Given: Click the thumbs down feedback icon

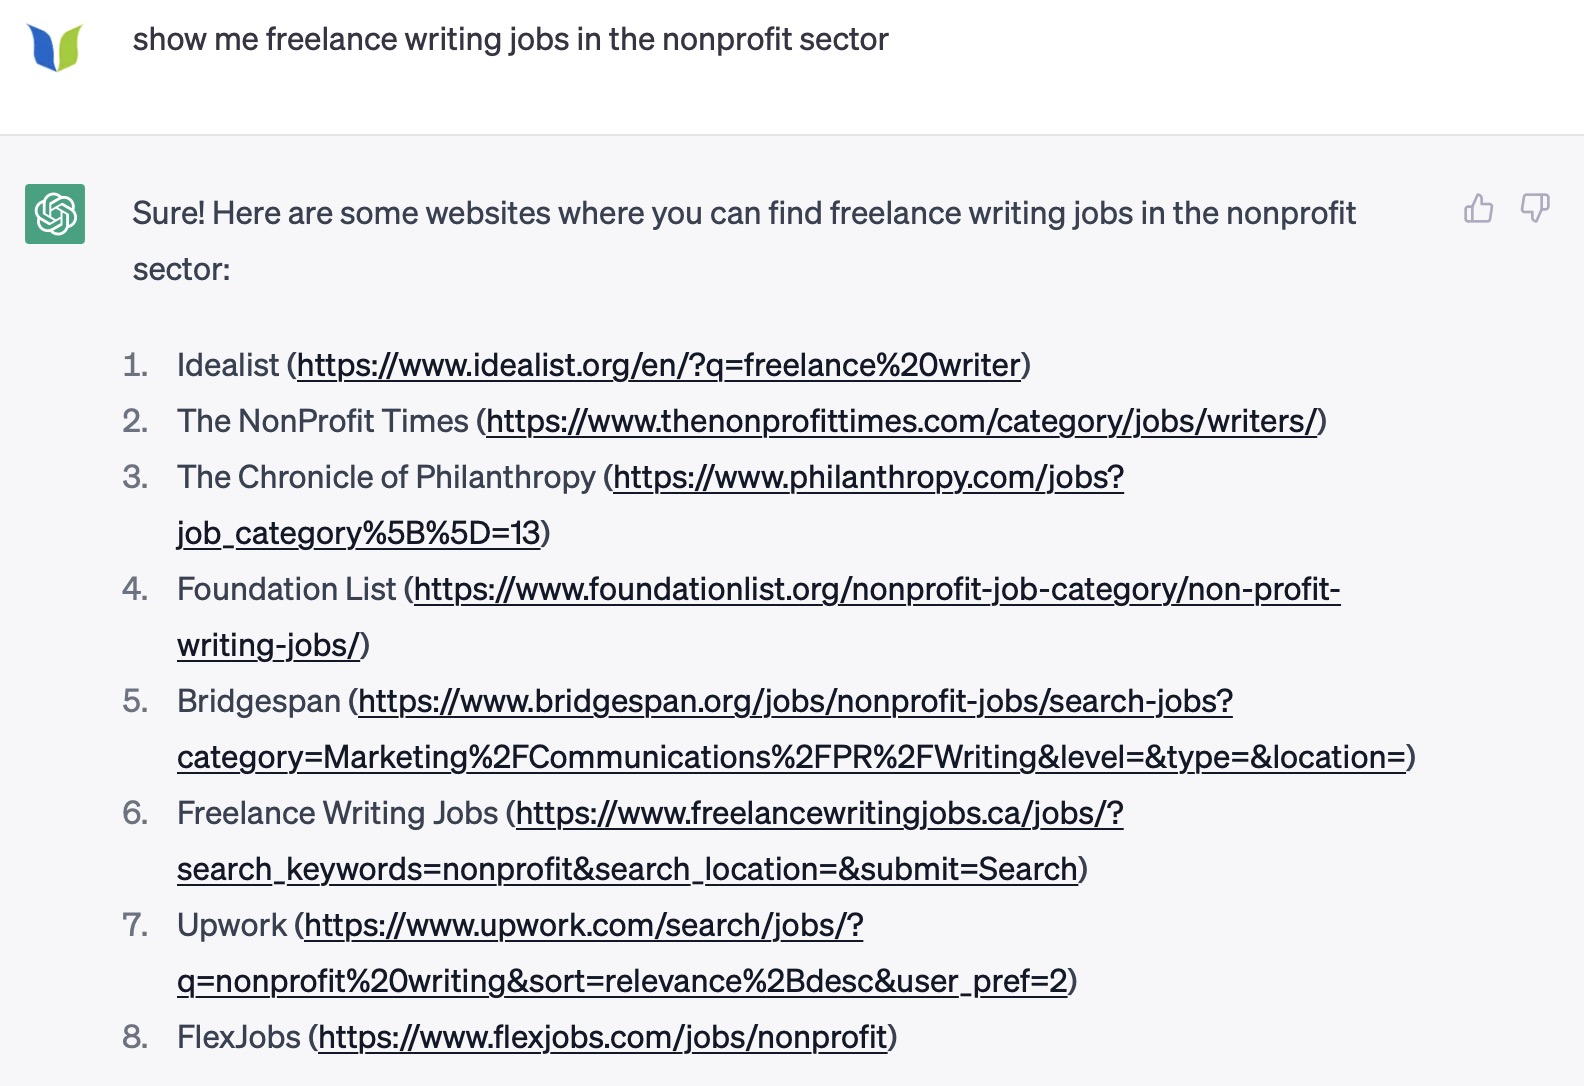Looking at the screenshot, I should tap(1535, 208).
